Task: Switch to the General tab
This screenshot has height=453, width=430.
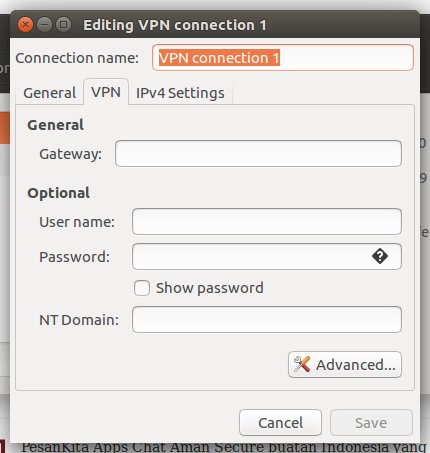Action: pos(50,93)
